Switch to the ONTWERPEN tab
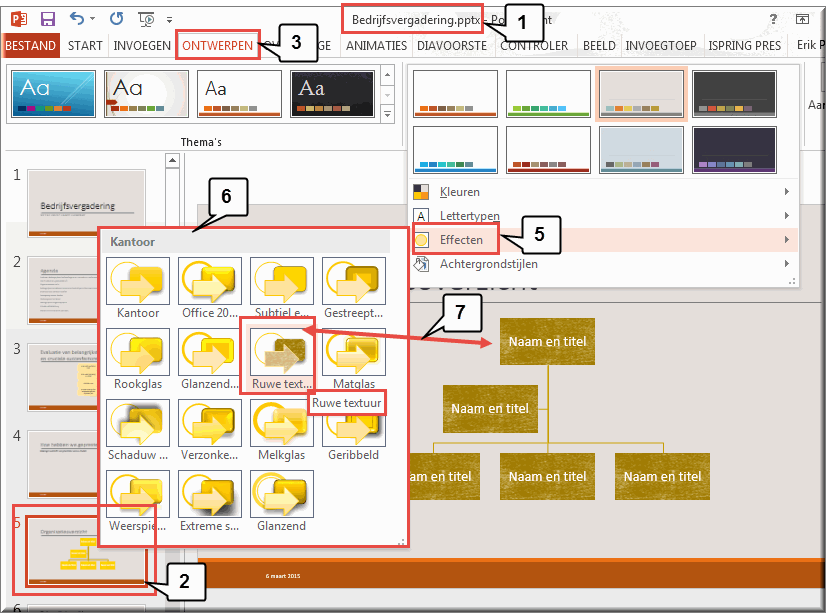 coord(218,46)
